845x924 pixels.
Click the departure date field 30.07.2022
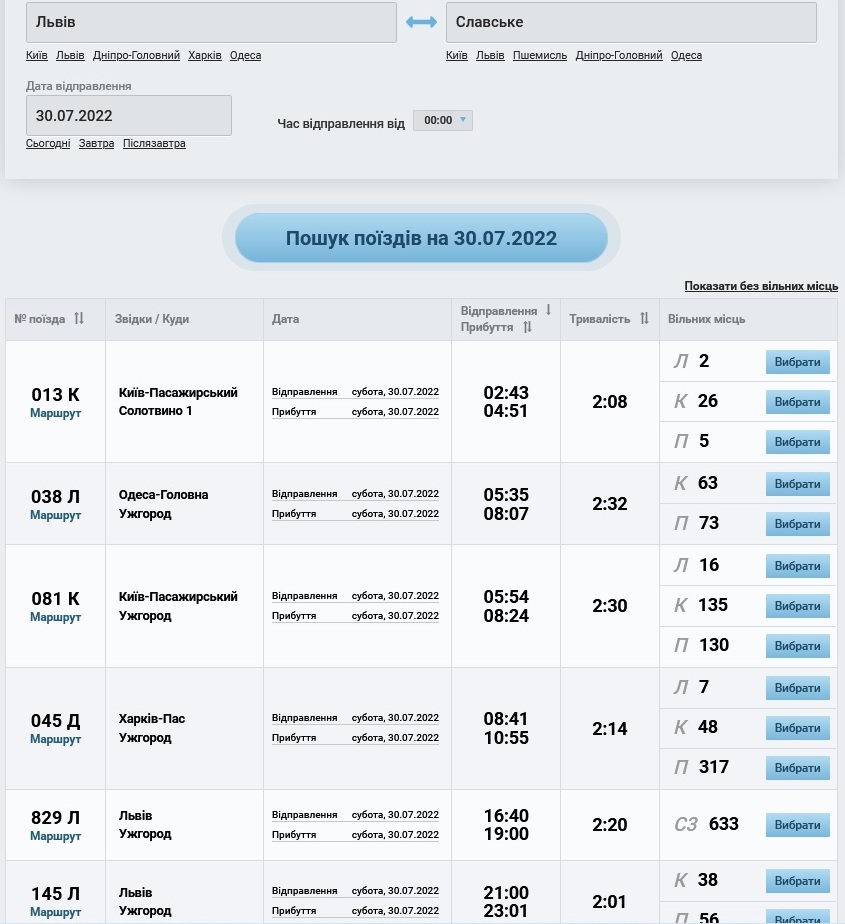[129, 115]
